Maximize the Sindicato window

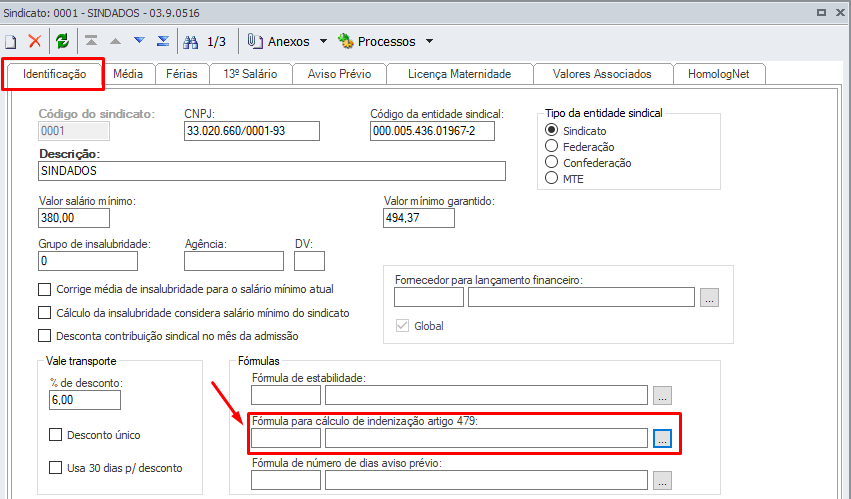point(822,12)
